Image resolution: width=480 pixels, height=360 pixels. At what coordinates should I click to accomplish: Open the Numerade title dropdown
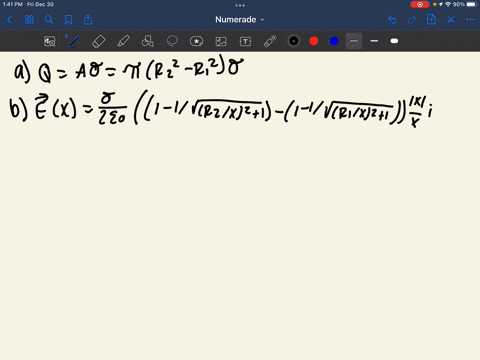(x=239, y=20)
